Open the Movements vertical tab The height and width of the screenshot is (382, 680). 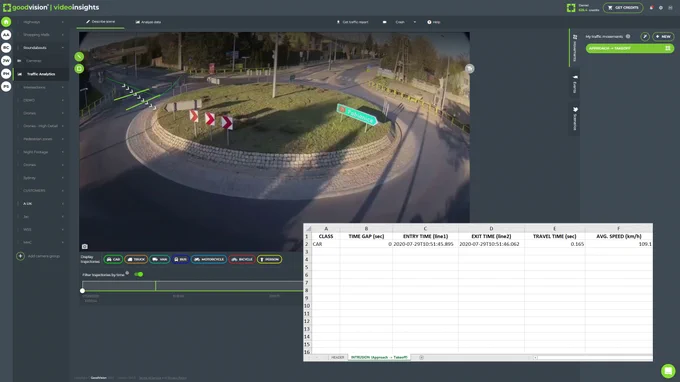click(x=574, y=47)
